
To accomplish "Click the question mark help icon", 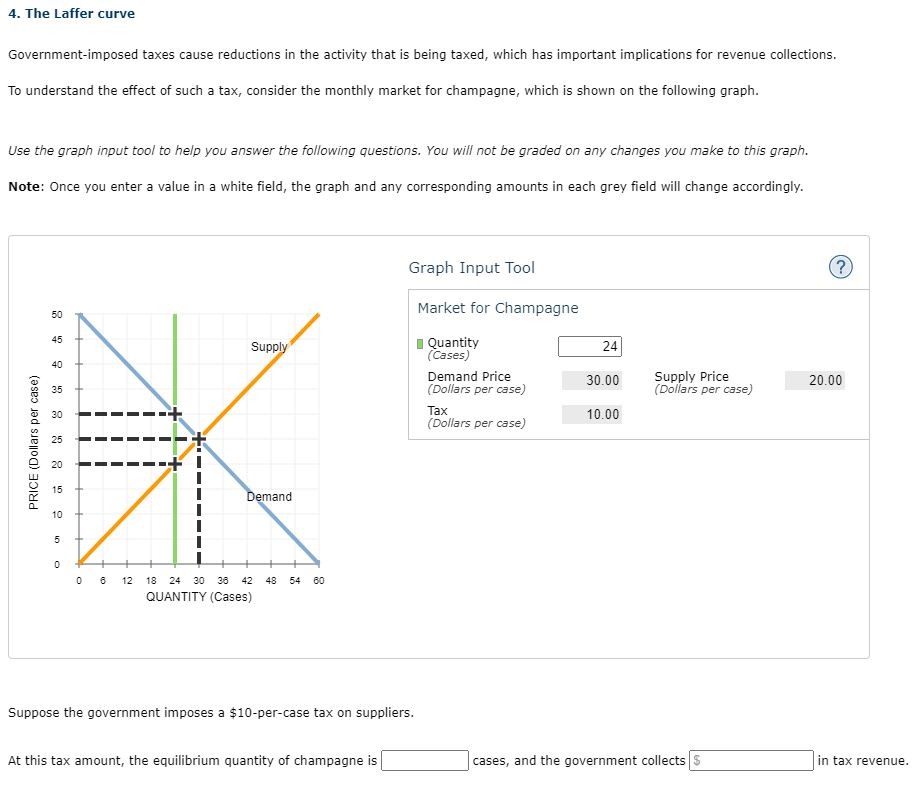I will point(841,267).
